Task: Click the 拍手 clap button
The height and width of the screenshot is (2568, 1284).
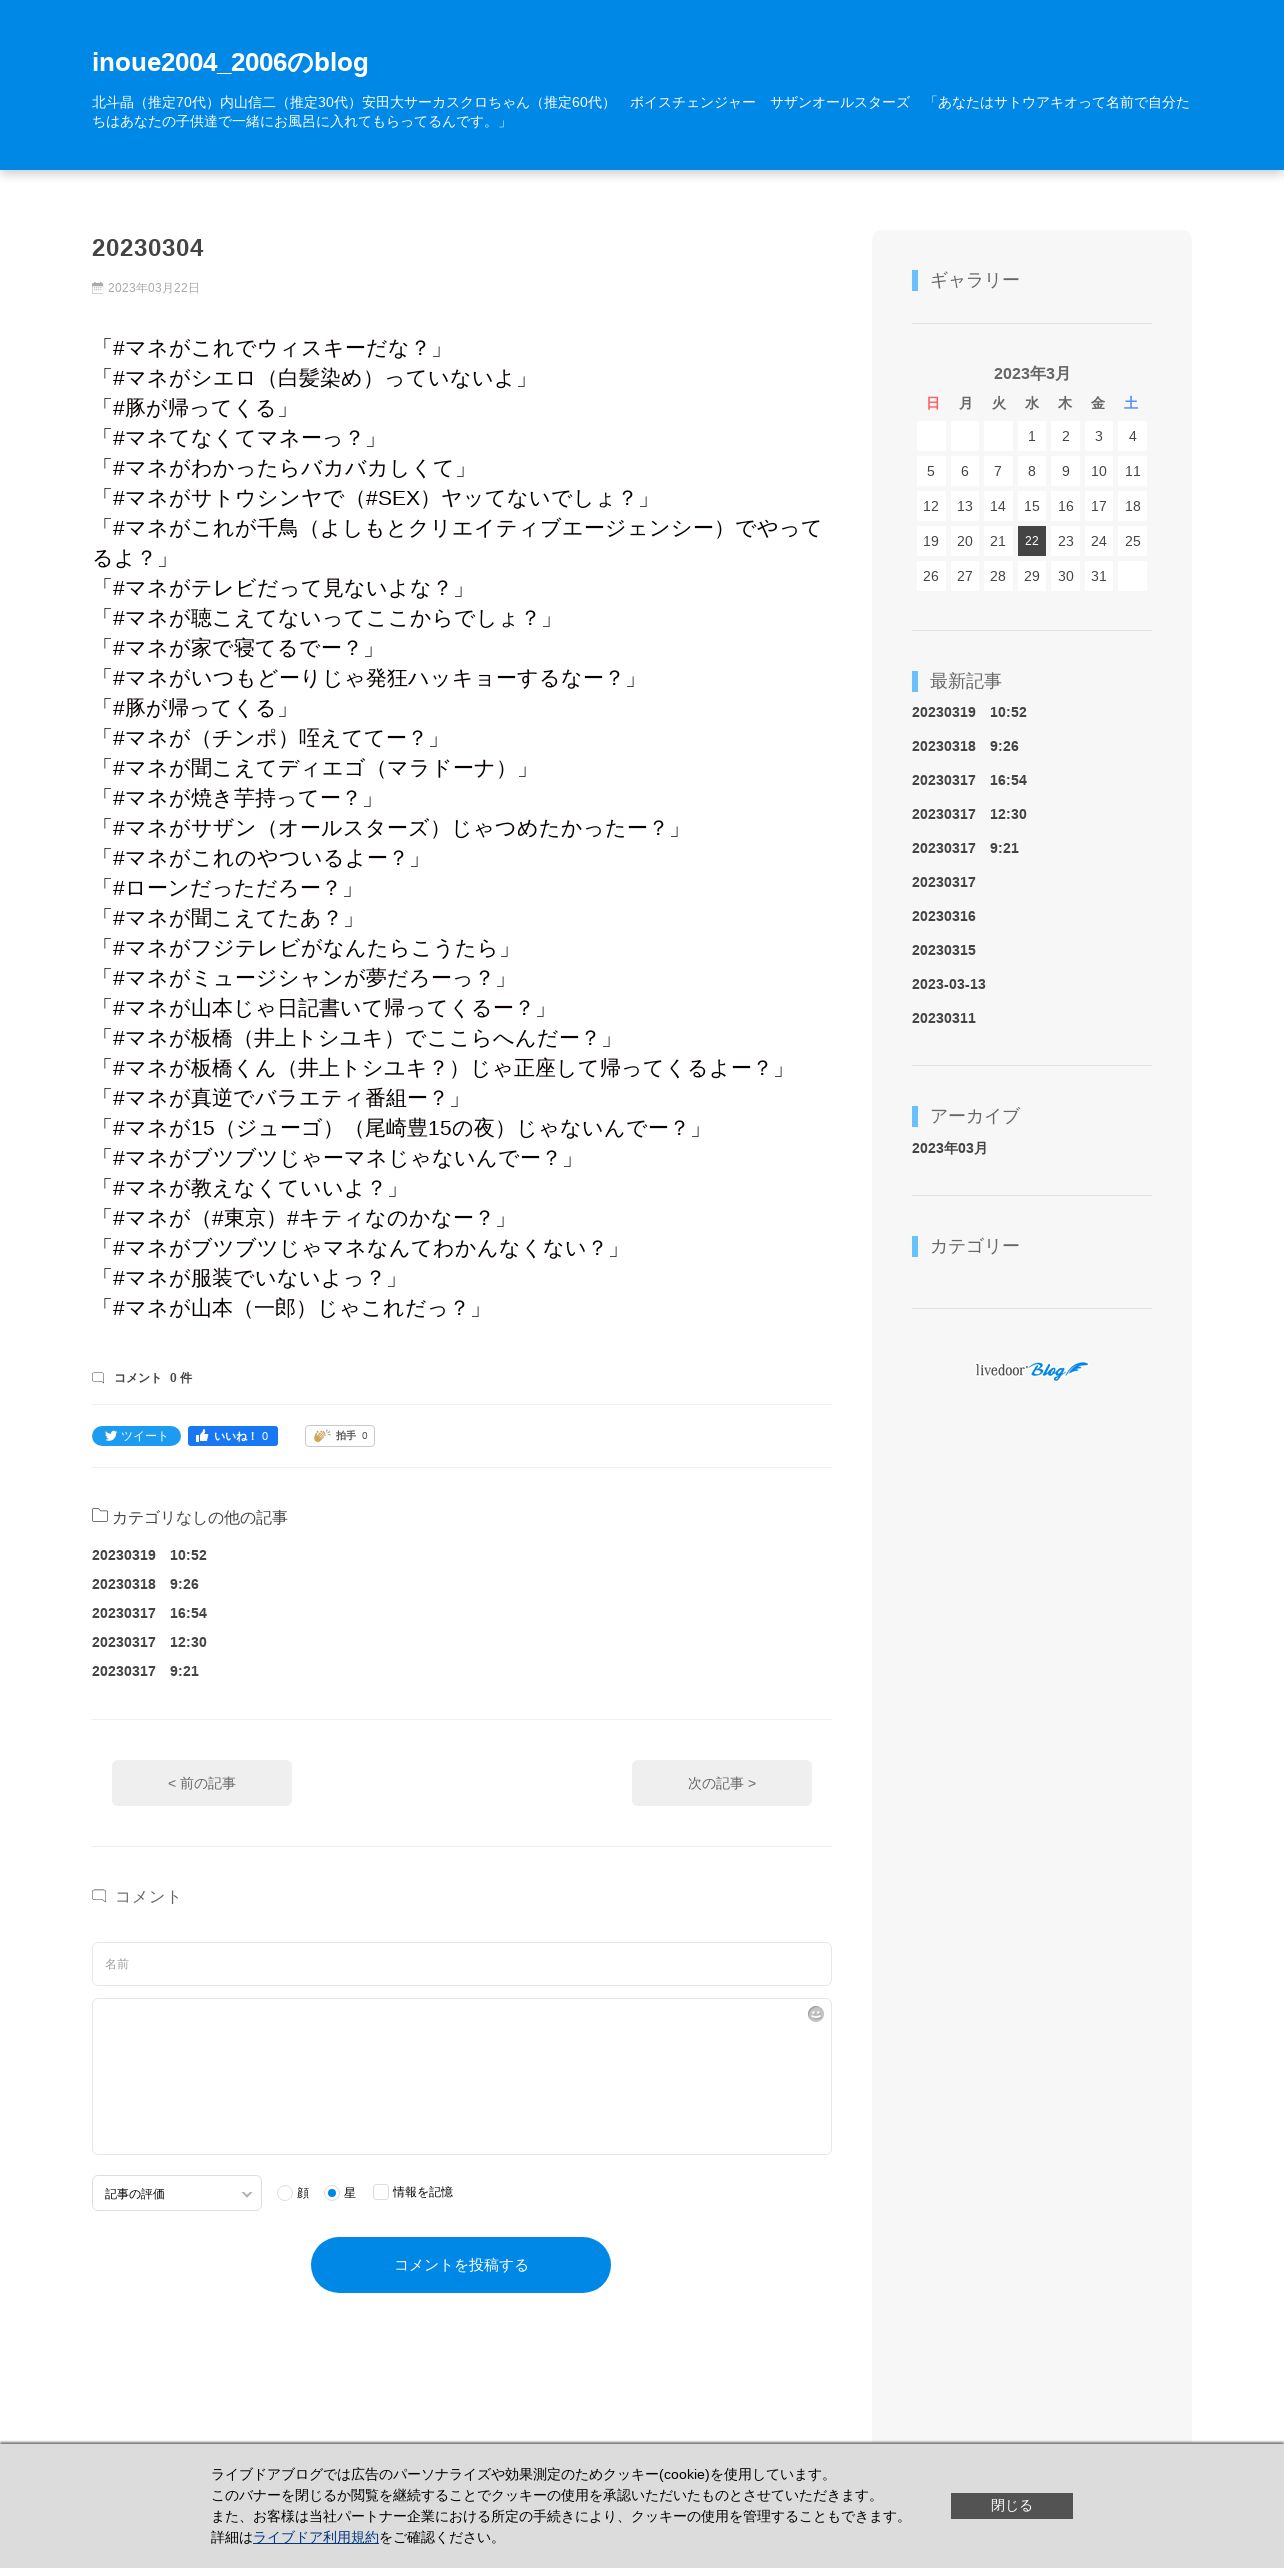Action: 340,1436
